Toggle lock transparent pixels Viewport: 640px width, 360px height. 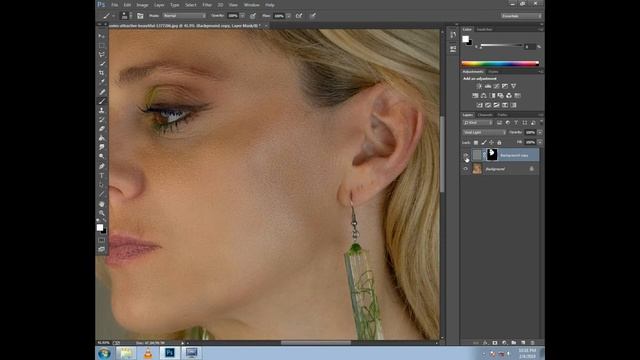coord(476,142)
